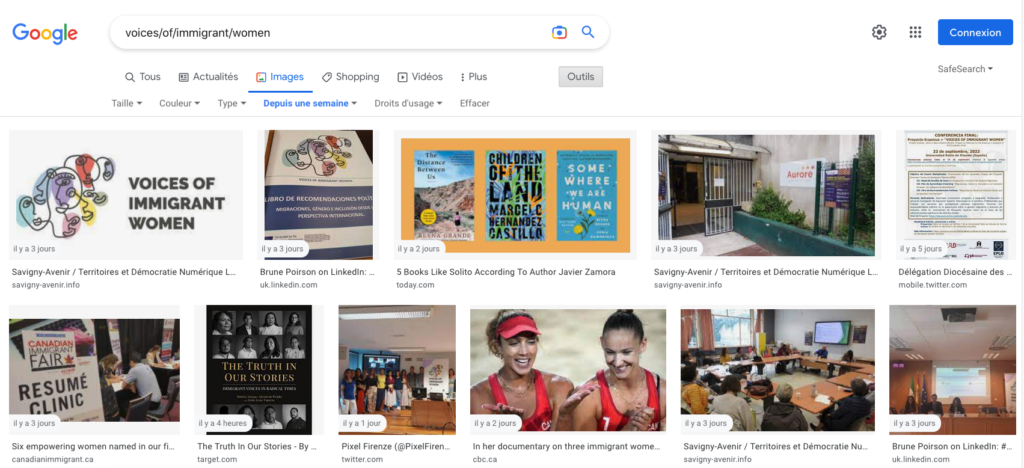The width and height of the screenshot is (1024, 468).
Task: Open the SafeSearch dropdown
Action: coord(965,69)
